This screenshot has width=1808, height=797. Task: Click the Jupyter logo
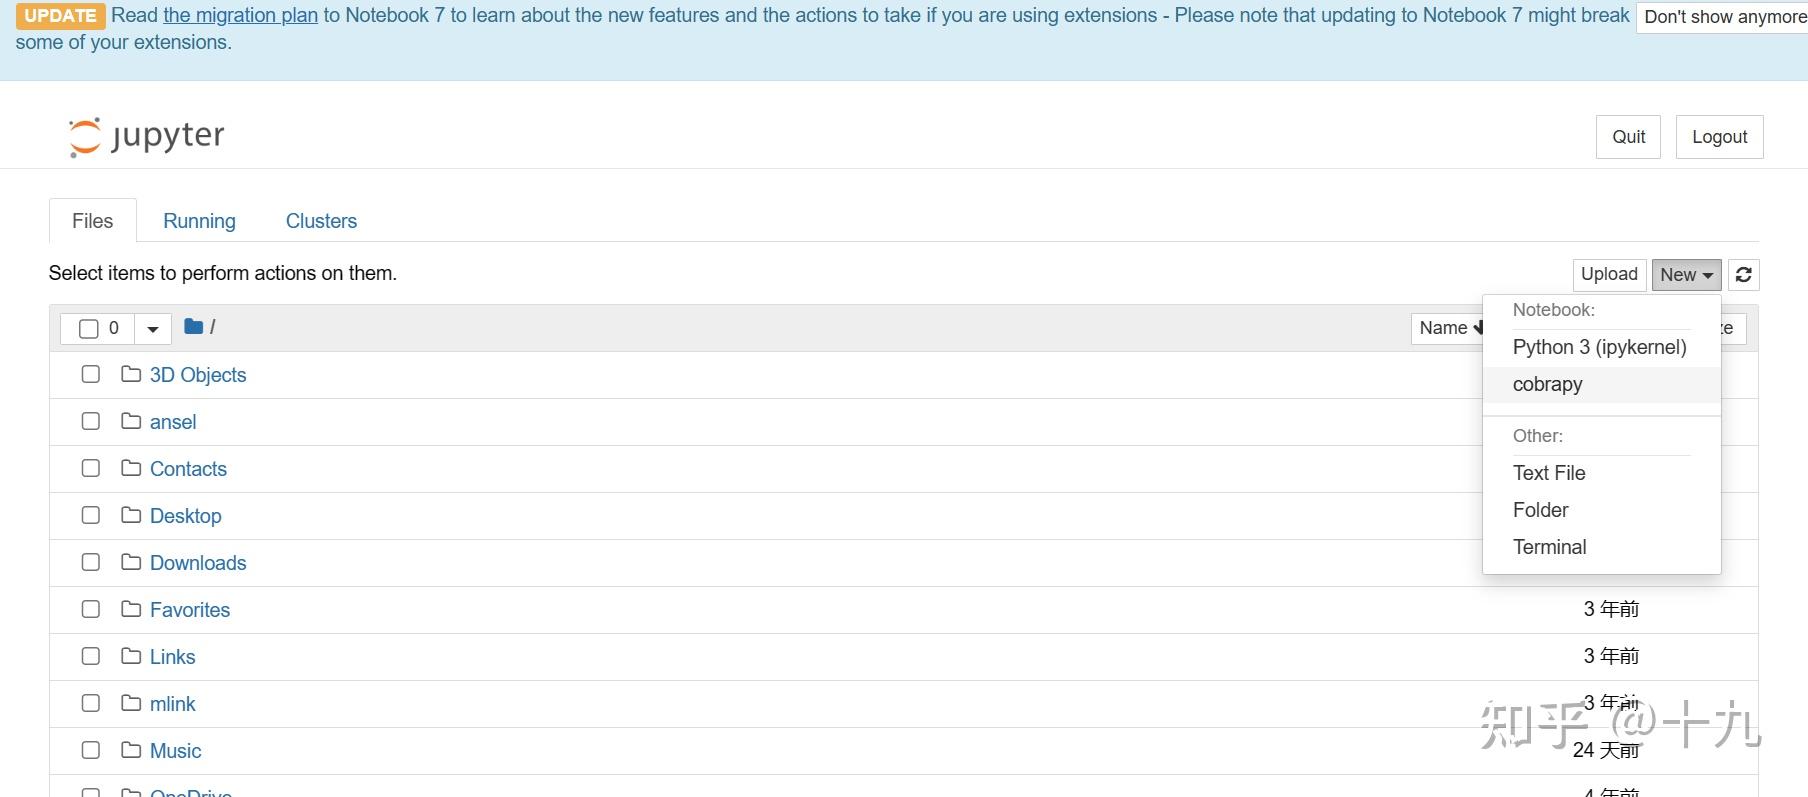click(147, 136)
